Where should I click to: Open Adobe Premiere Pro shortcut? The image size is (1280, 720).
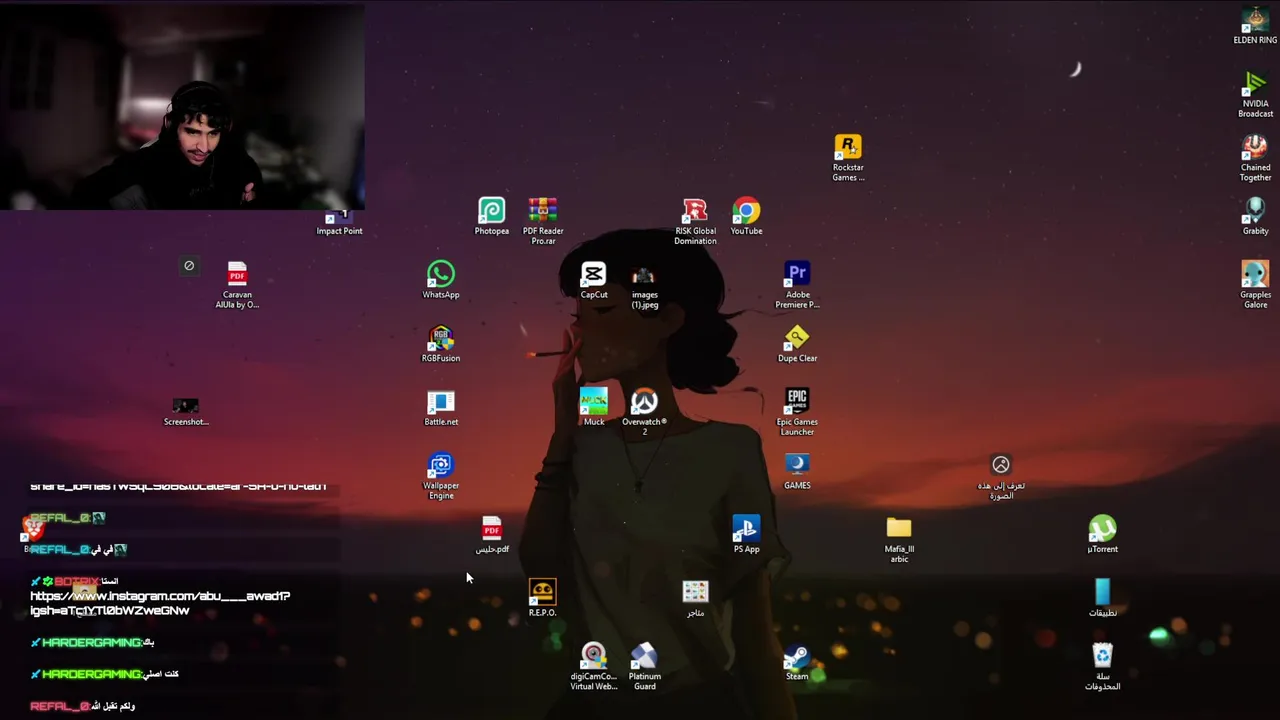797,285
